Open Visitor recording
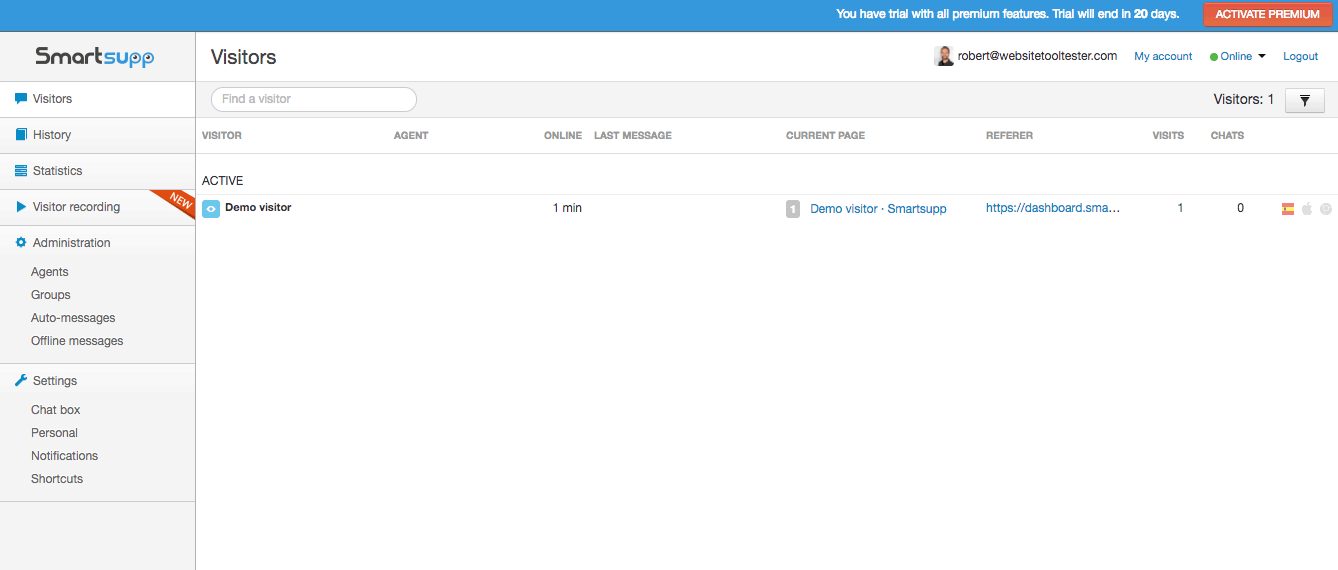Viewport: 1338px width, 570px height. (x=97, y=207)
